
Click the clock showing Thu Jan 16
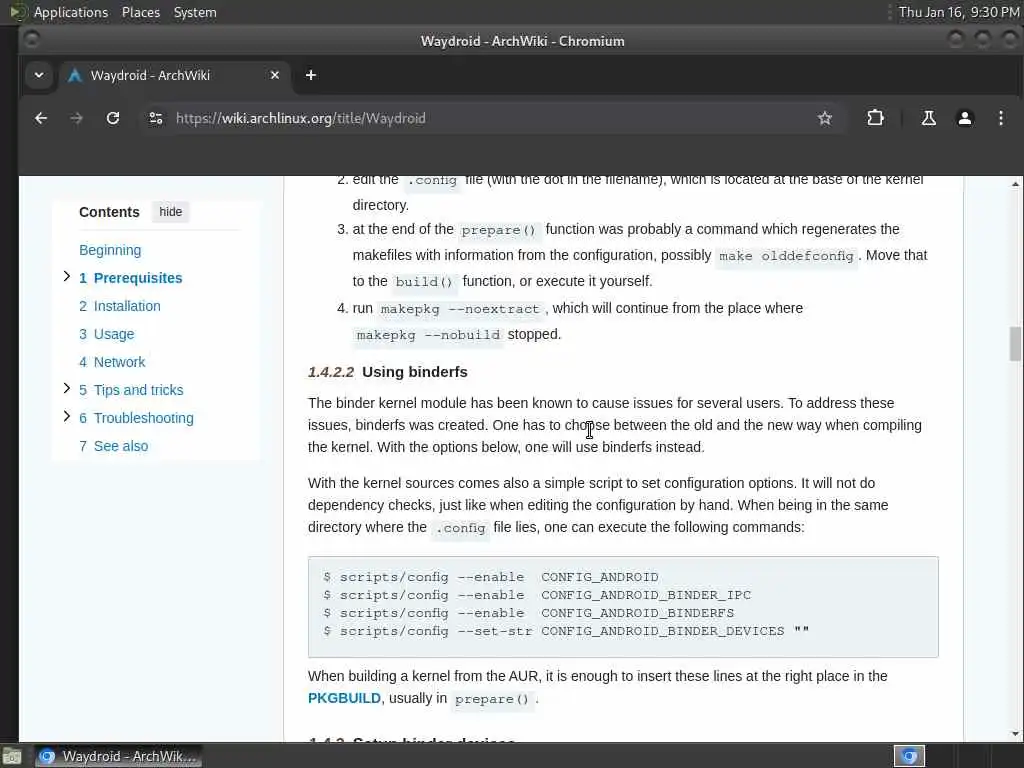[x=959, y=12]
